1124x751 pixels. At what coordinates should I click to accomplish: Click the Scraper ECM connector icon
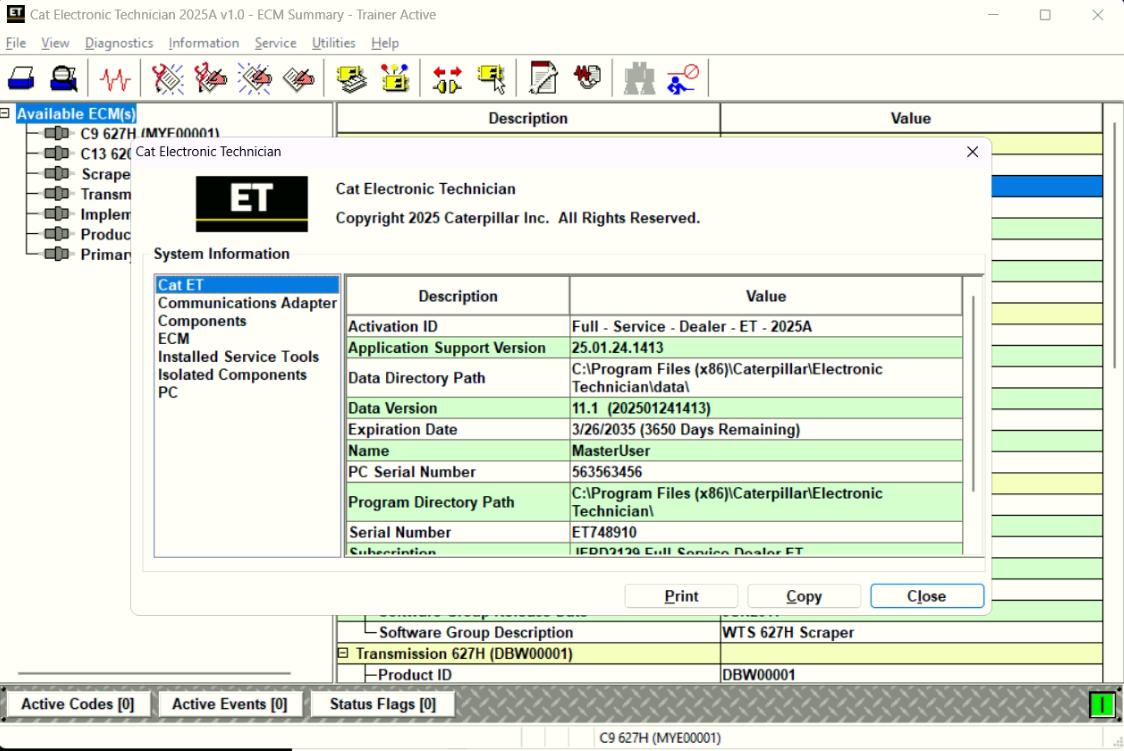pos(57,173)
